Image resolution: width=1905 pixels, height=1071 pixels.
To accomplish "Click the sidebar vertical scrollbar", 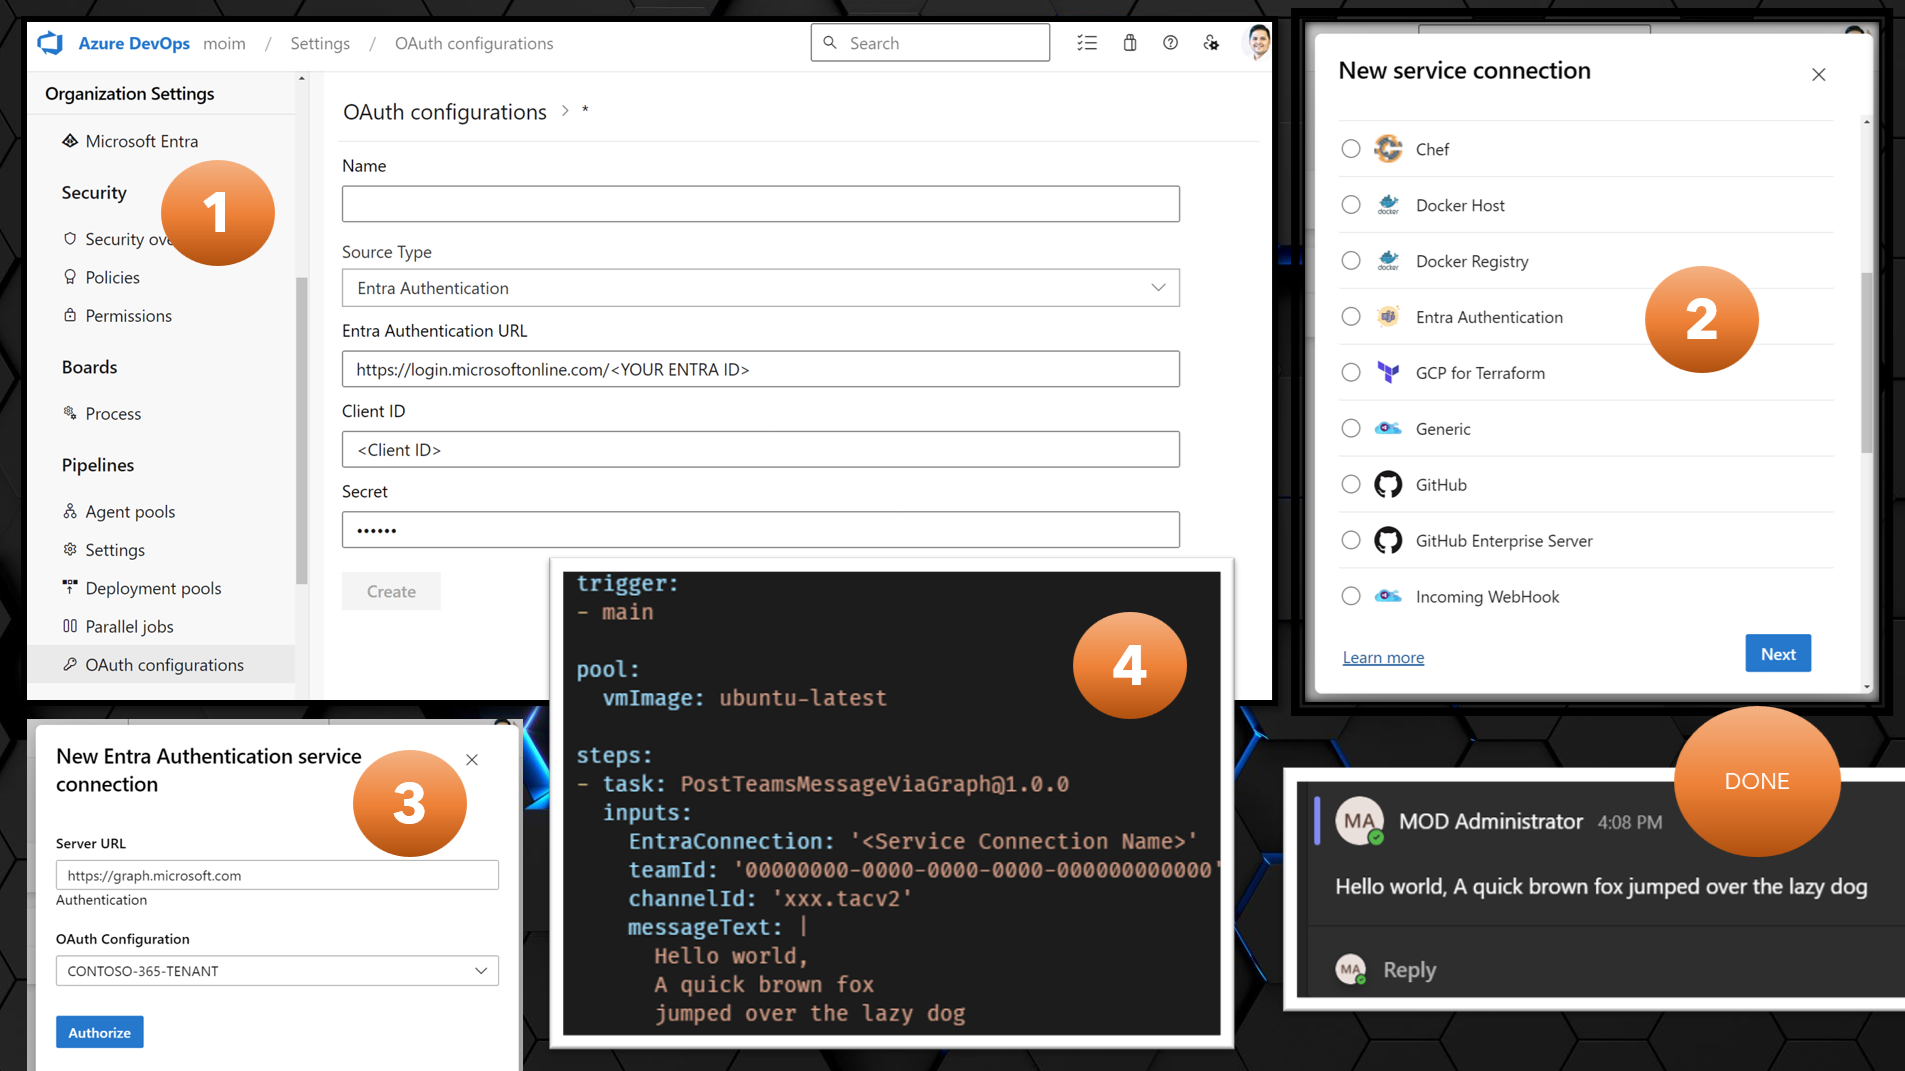I will [x=301, y=430].
